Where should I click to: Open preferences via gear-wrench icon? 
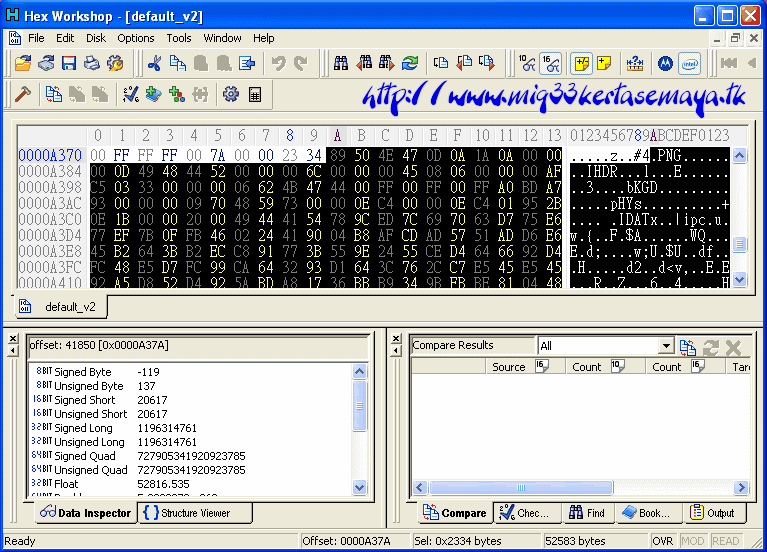click(x=115, y=63)
